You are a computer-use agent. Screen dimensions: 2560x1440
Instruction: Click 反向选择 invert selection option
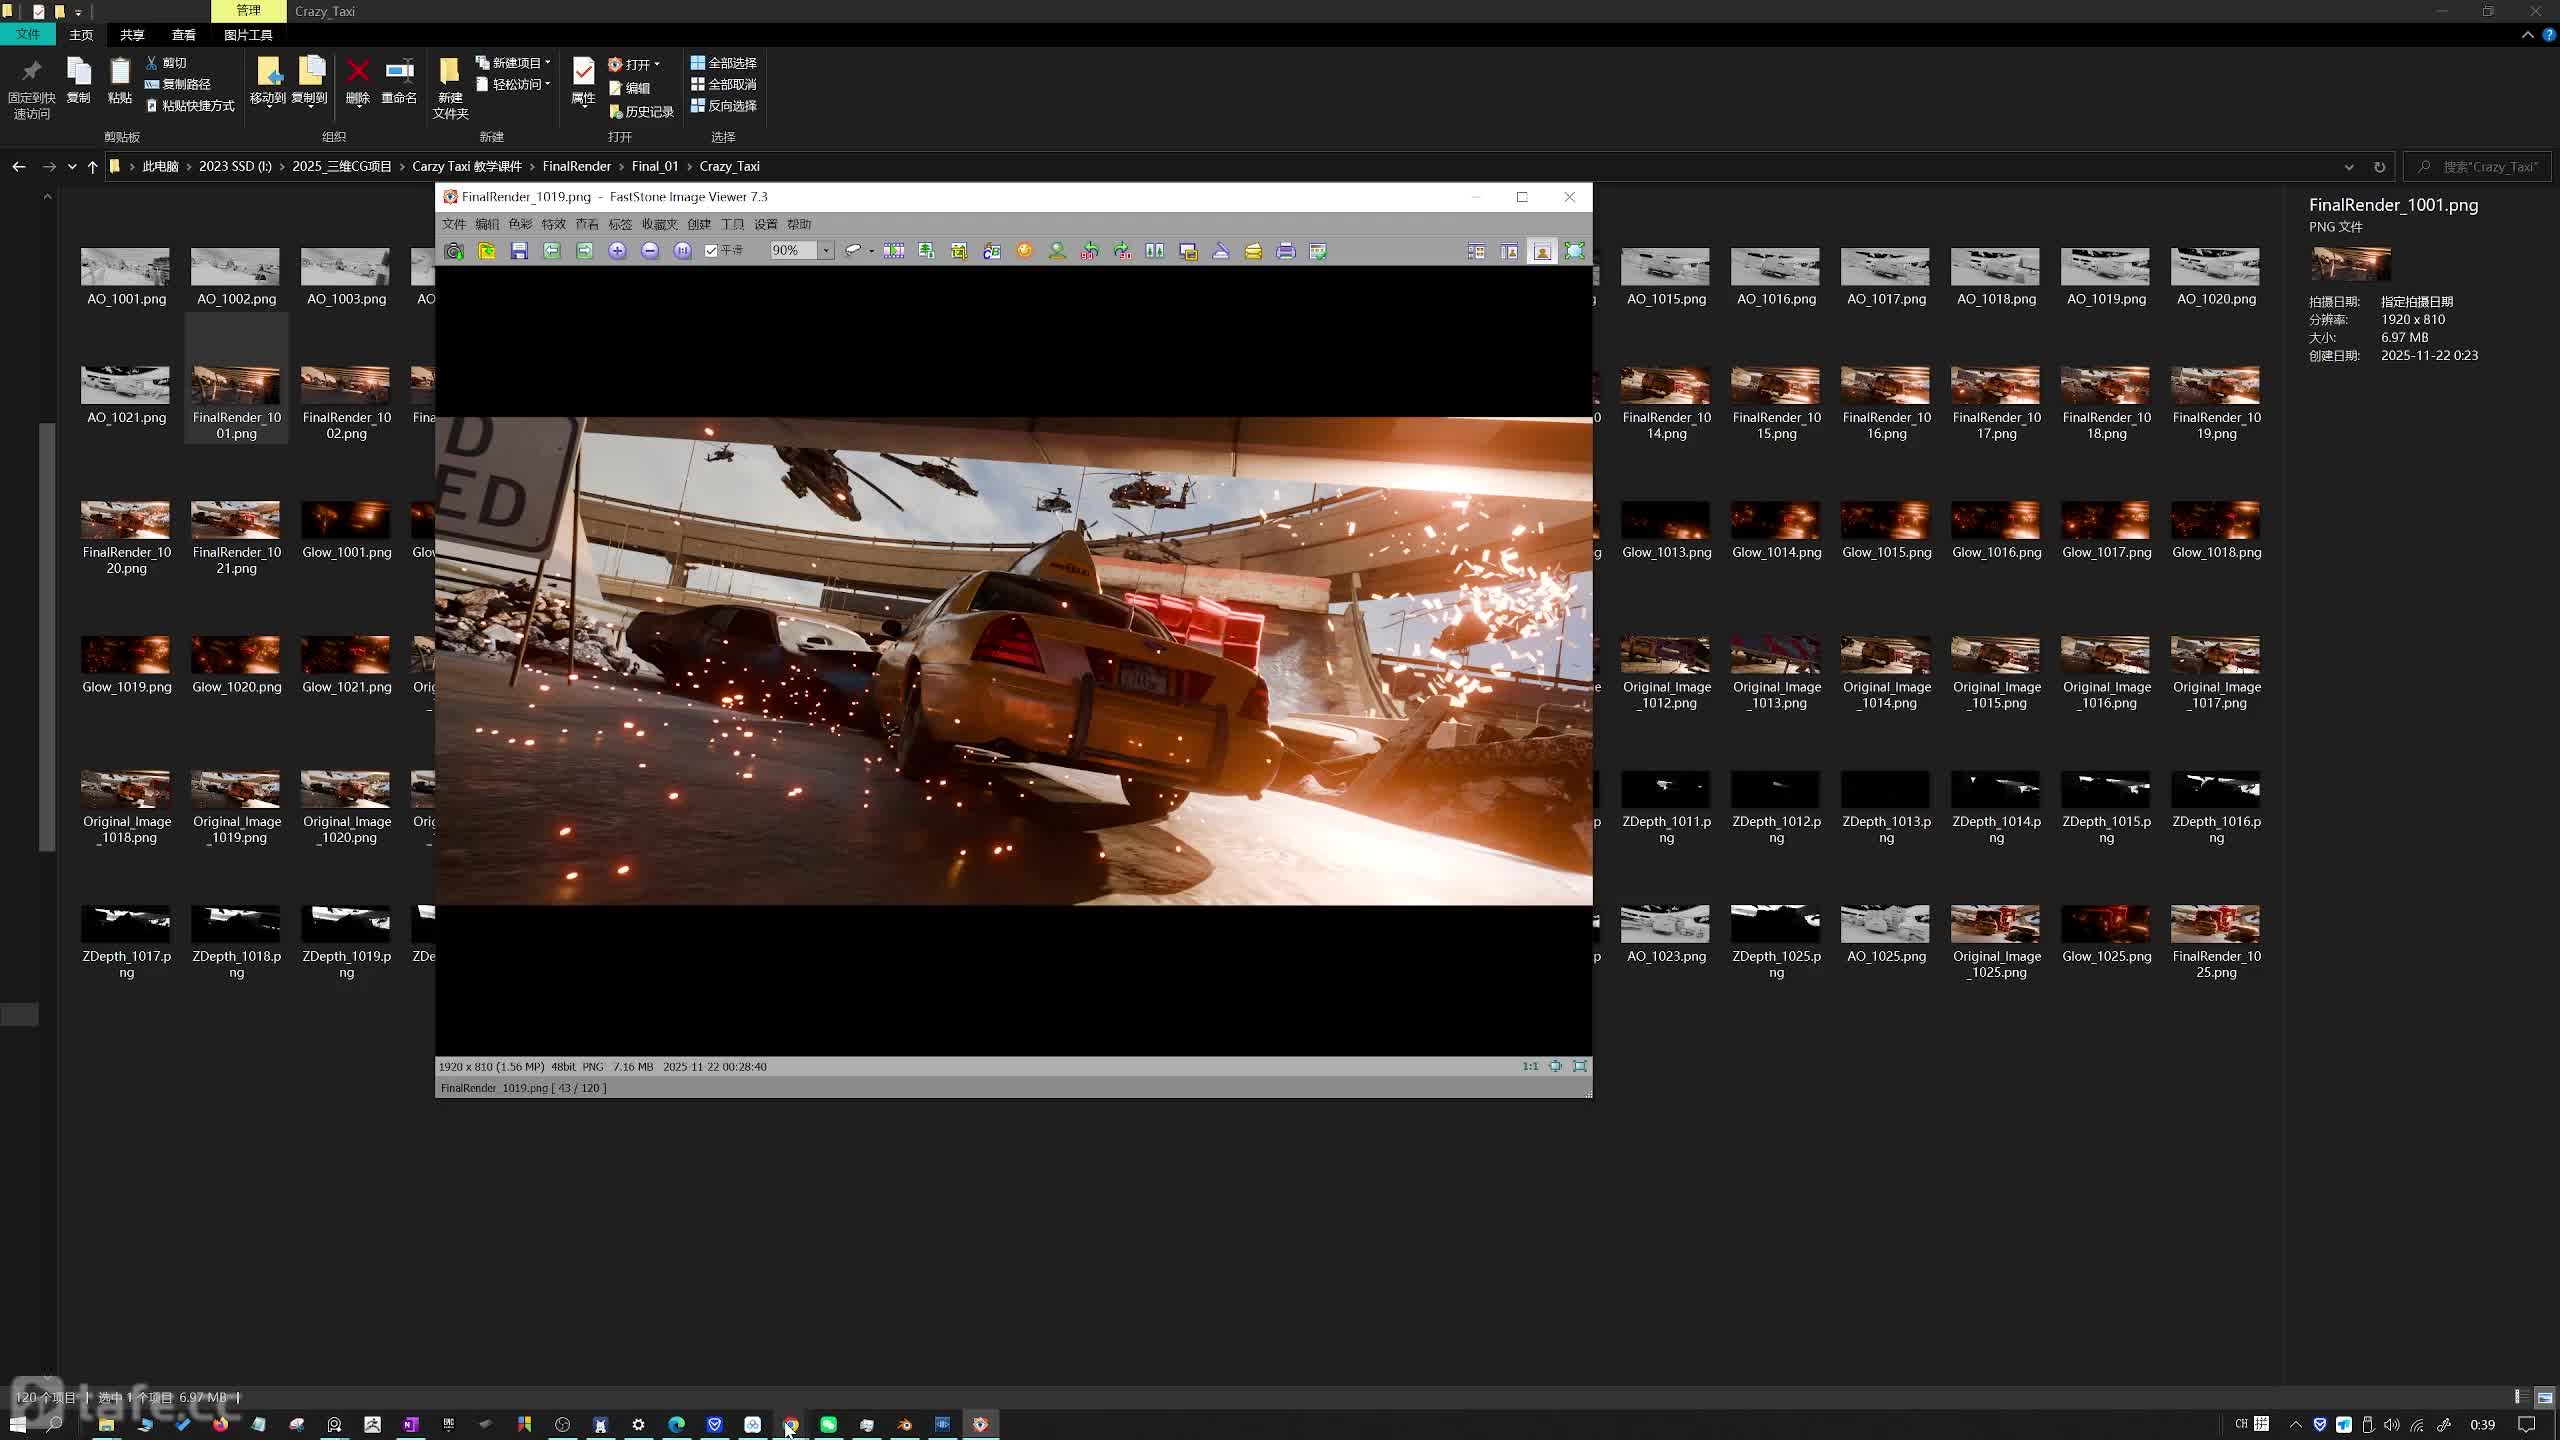click(x=724, y=106)
